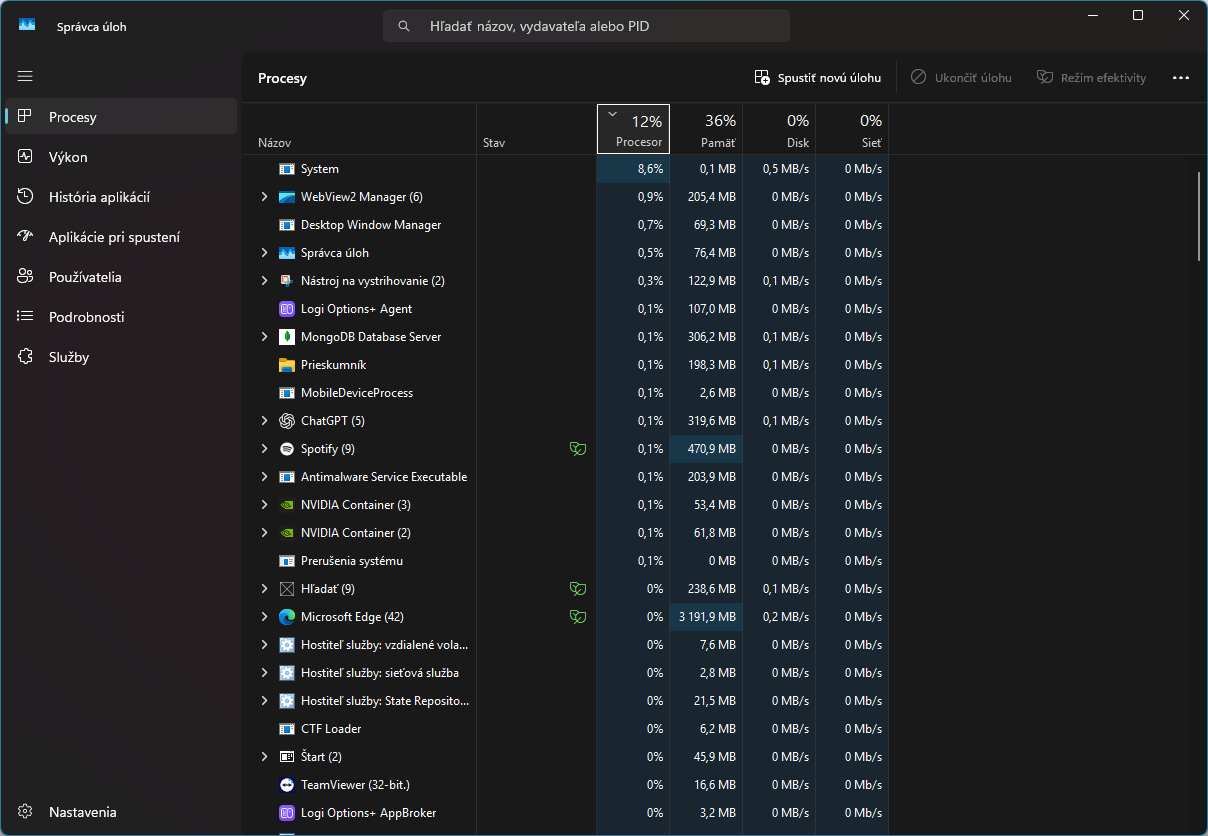Click the Správca úloh process row icon

[287, 253]
